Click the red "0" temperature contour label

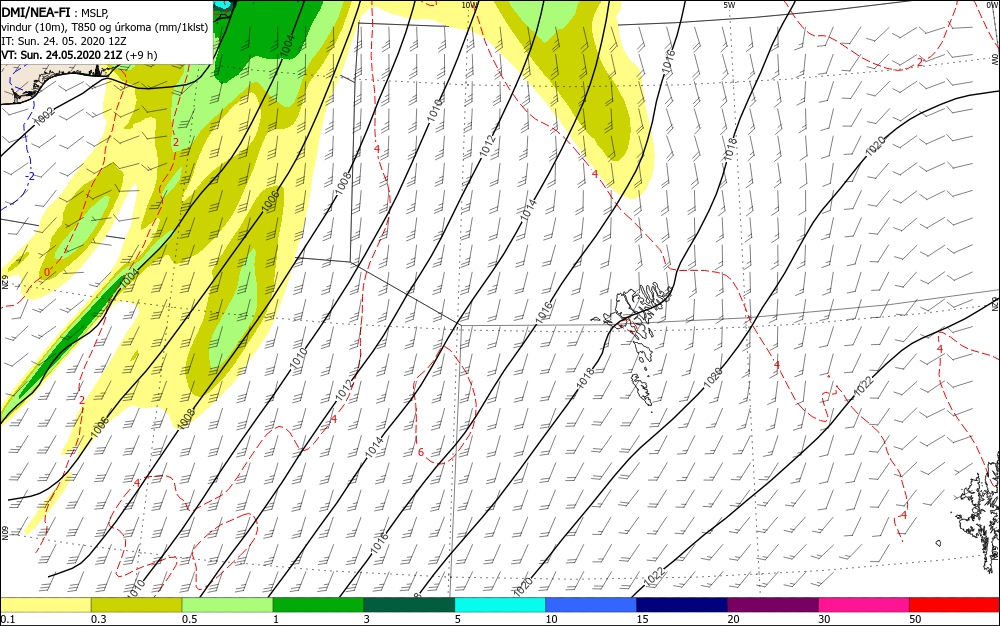(x=47, y=272)
